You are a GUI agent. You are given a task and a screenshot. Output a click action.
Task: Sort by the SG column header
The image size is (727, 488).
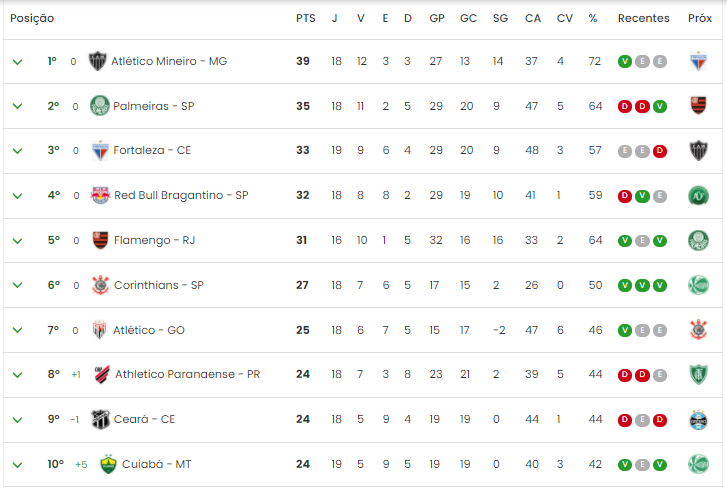coord(500,19)
